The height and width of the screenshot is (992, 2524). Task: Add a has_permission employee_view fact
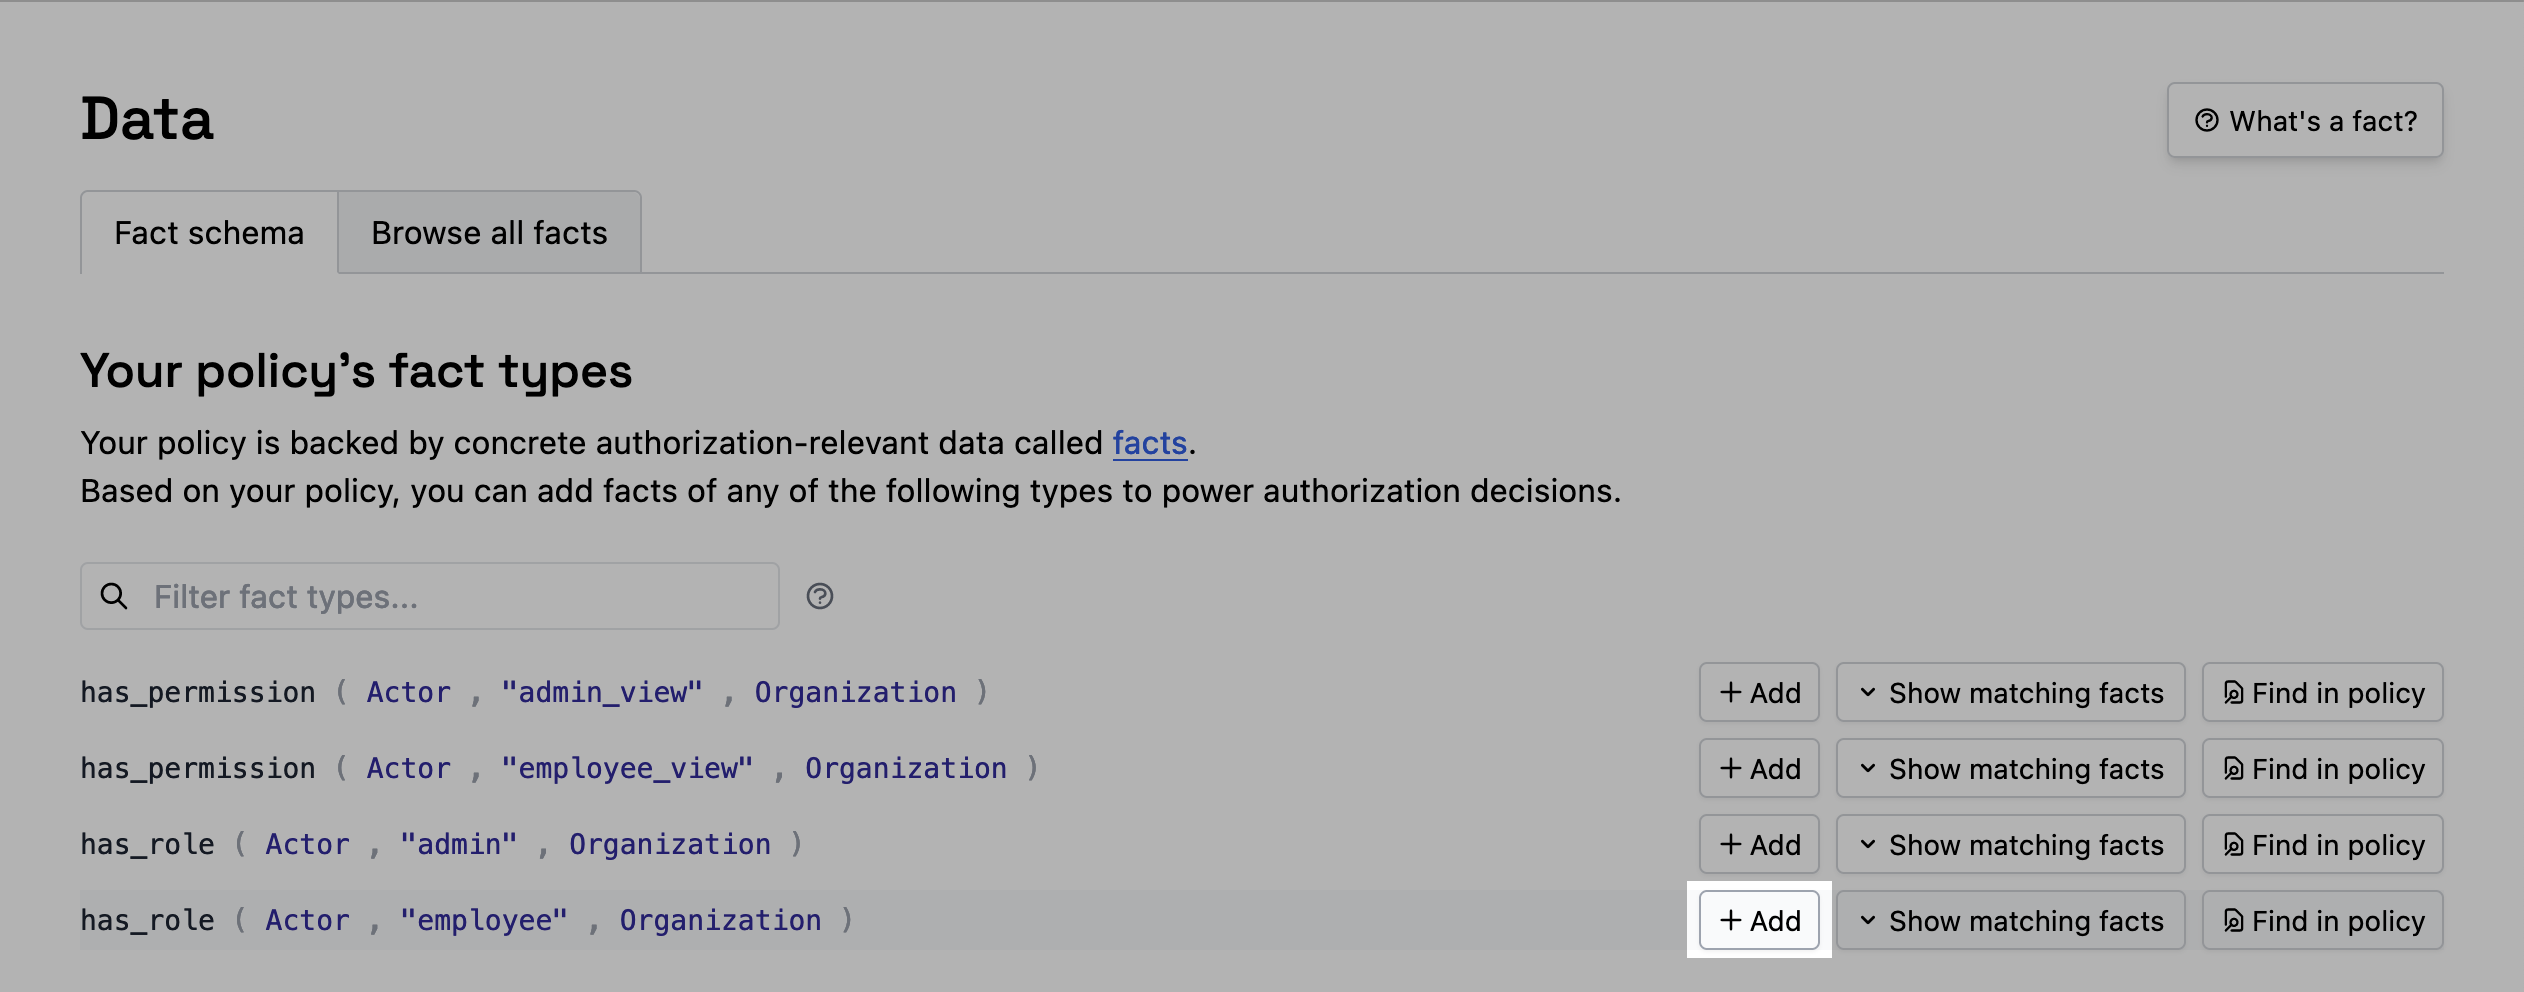1759,769
